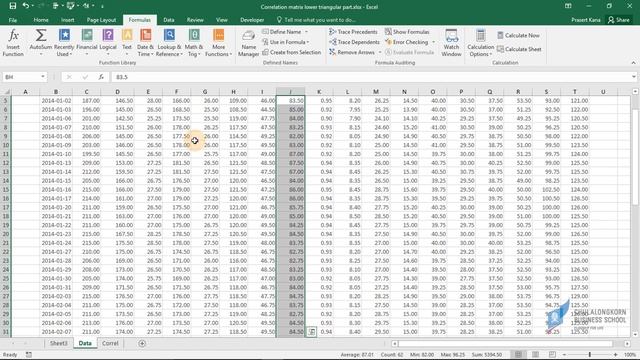The height and width of the screenshot is (360, 640).
Task: Switch to the Page Layout tab
Action: [x=101, y=20]
